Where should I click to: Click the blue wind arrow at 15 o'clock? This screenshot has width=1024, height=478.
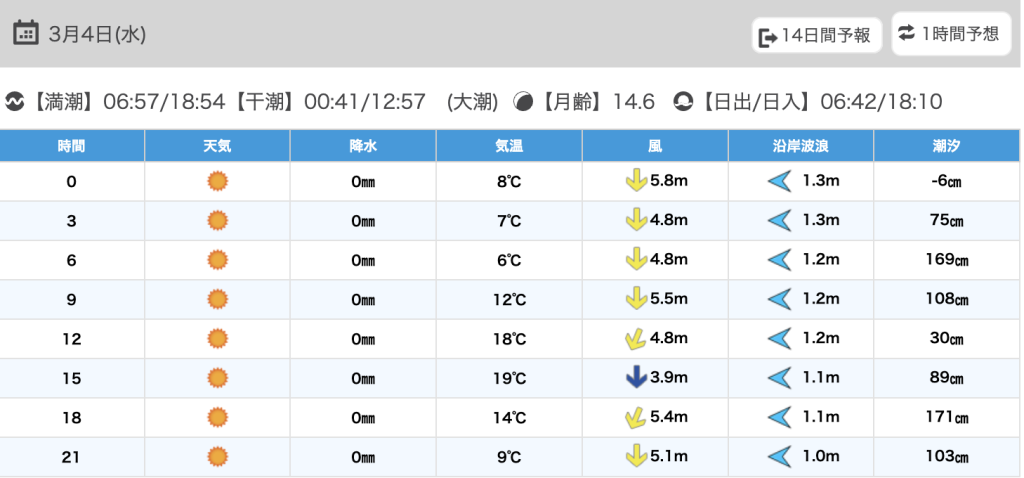click(x=635, y=378)
